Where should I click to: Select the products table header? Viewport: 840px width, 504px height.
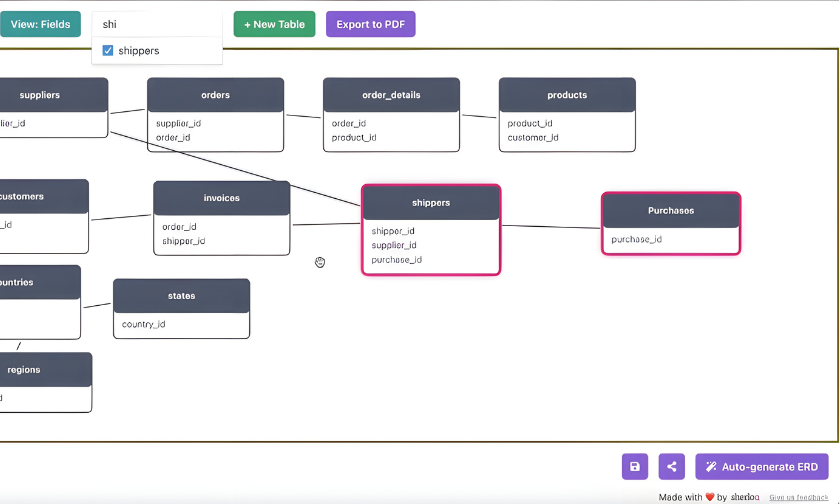[x=567, y=96]
